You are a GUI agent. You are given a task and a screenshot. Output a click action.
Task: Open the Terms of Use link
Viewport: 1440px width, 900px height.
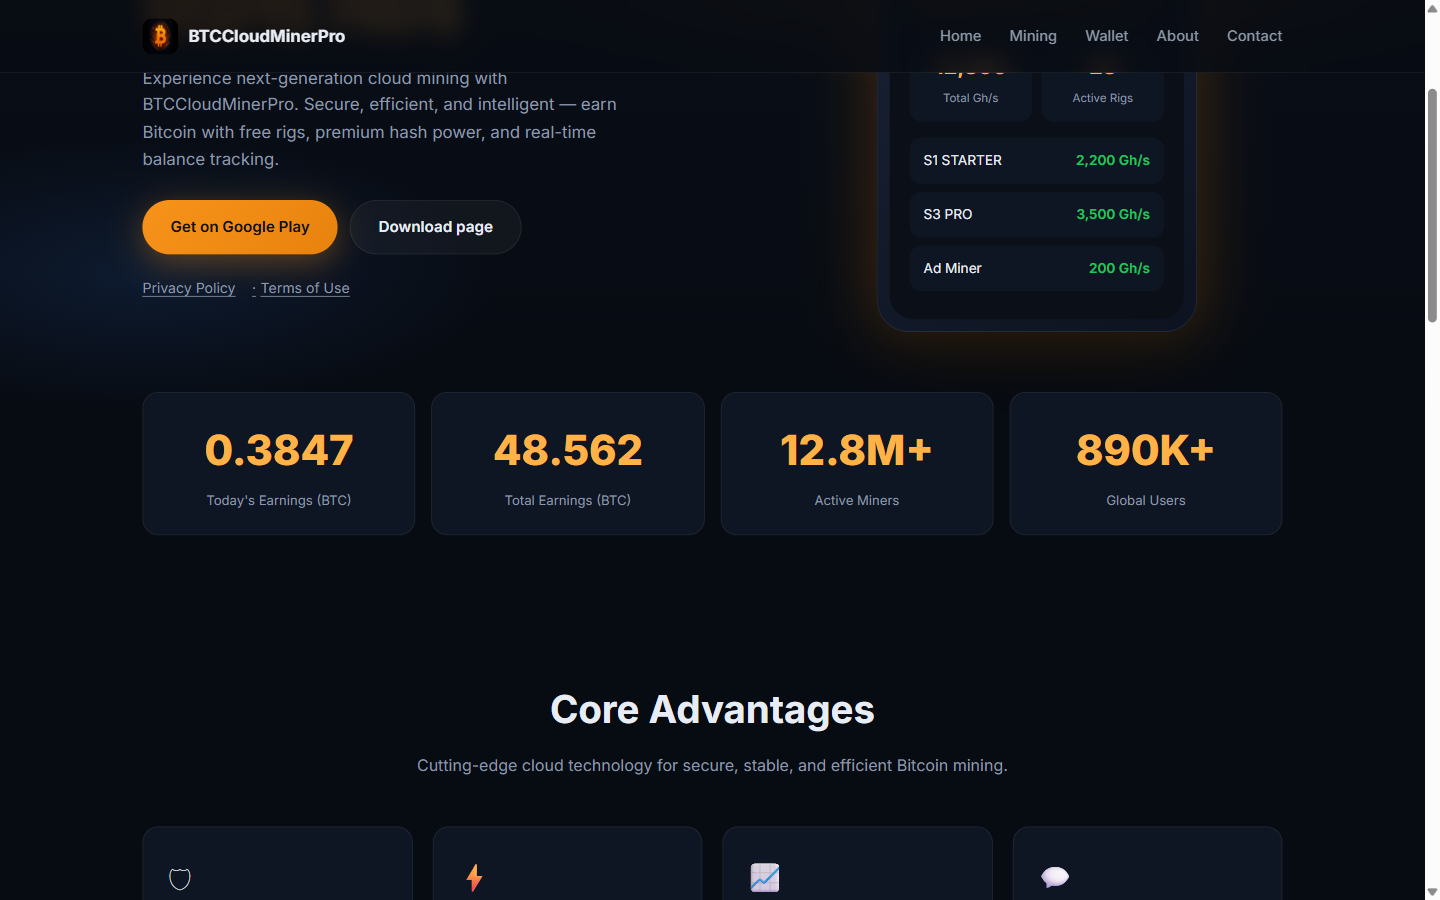305,288
